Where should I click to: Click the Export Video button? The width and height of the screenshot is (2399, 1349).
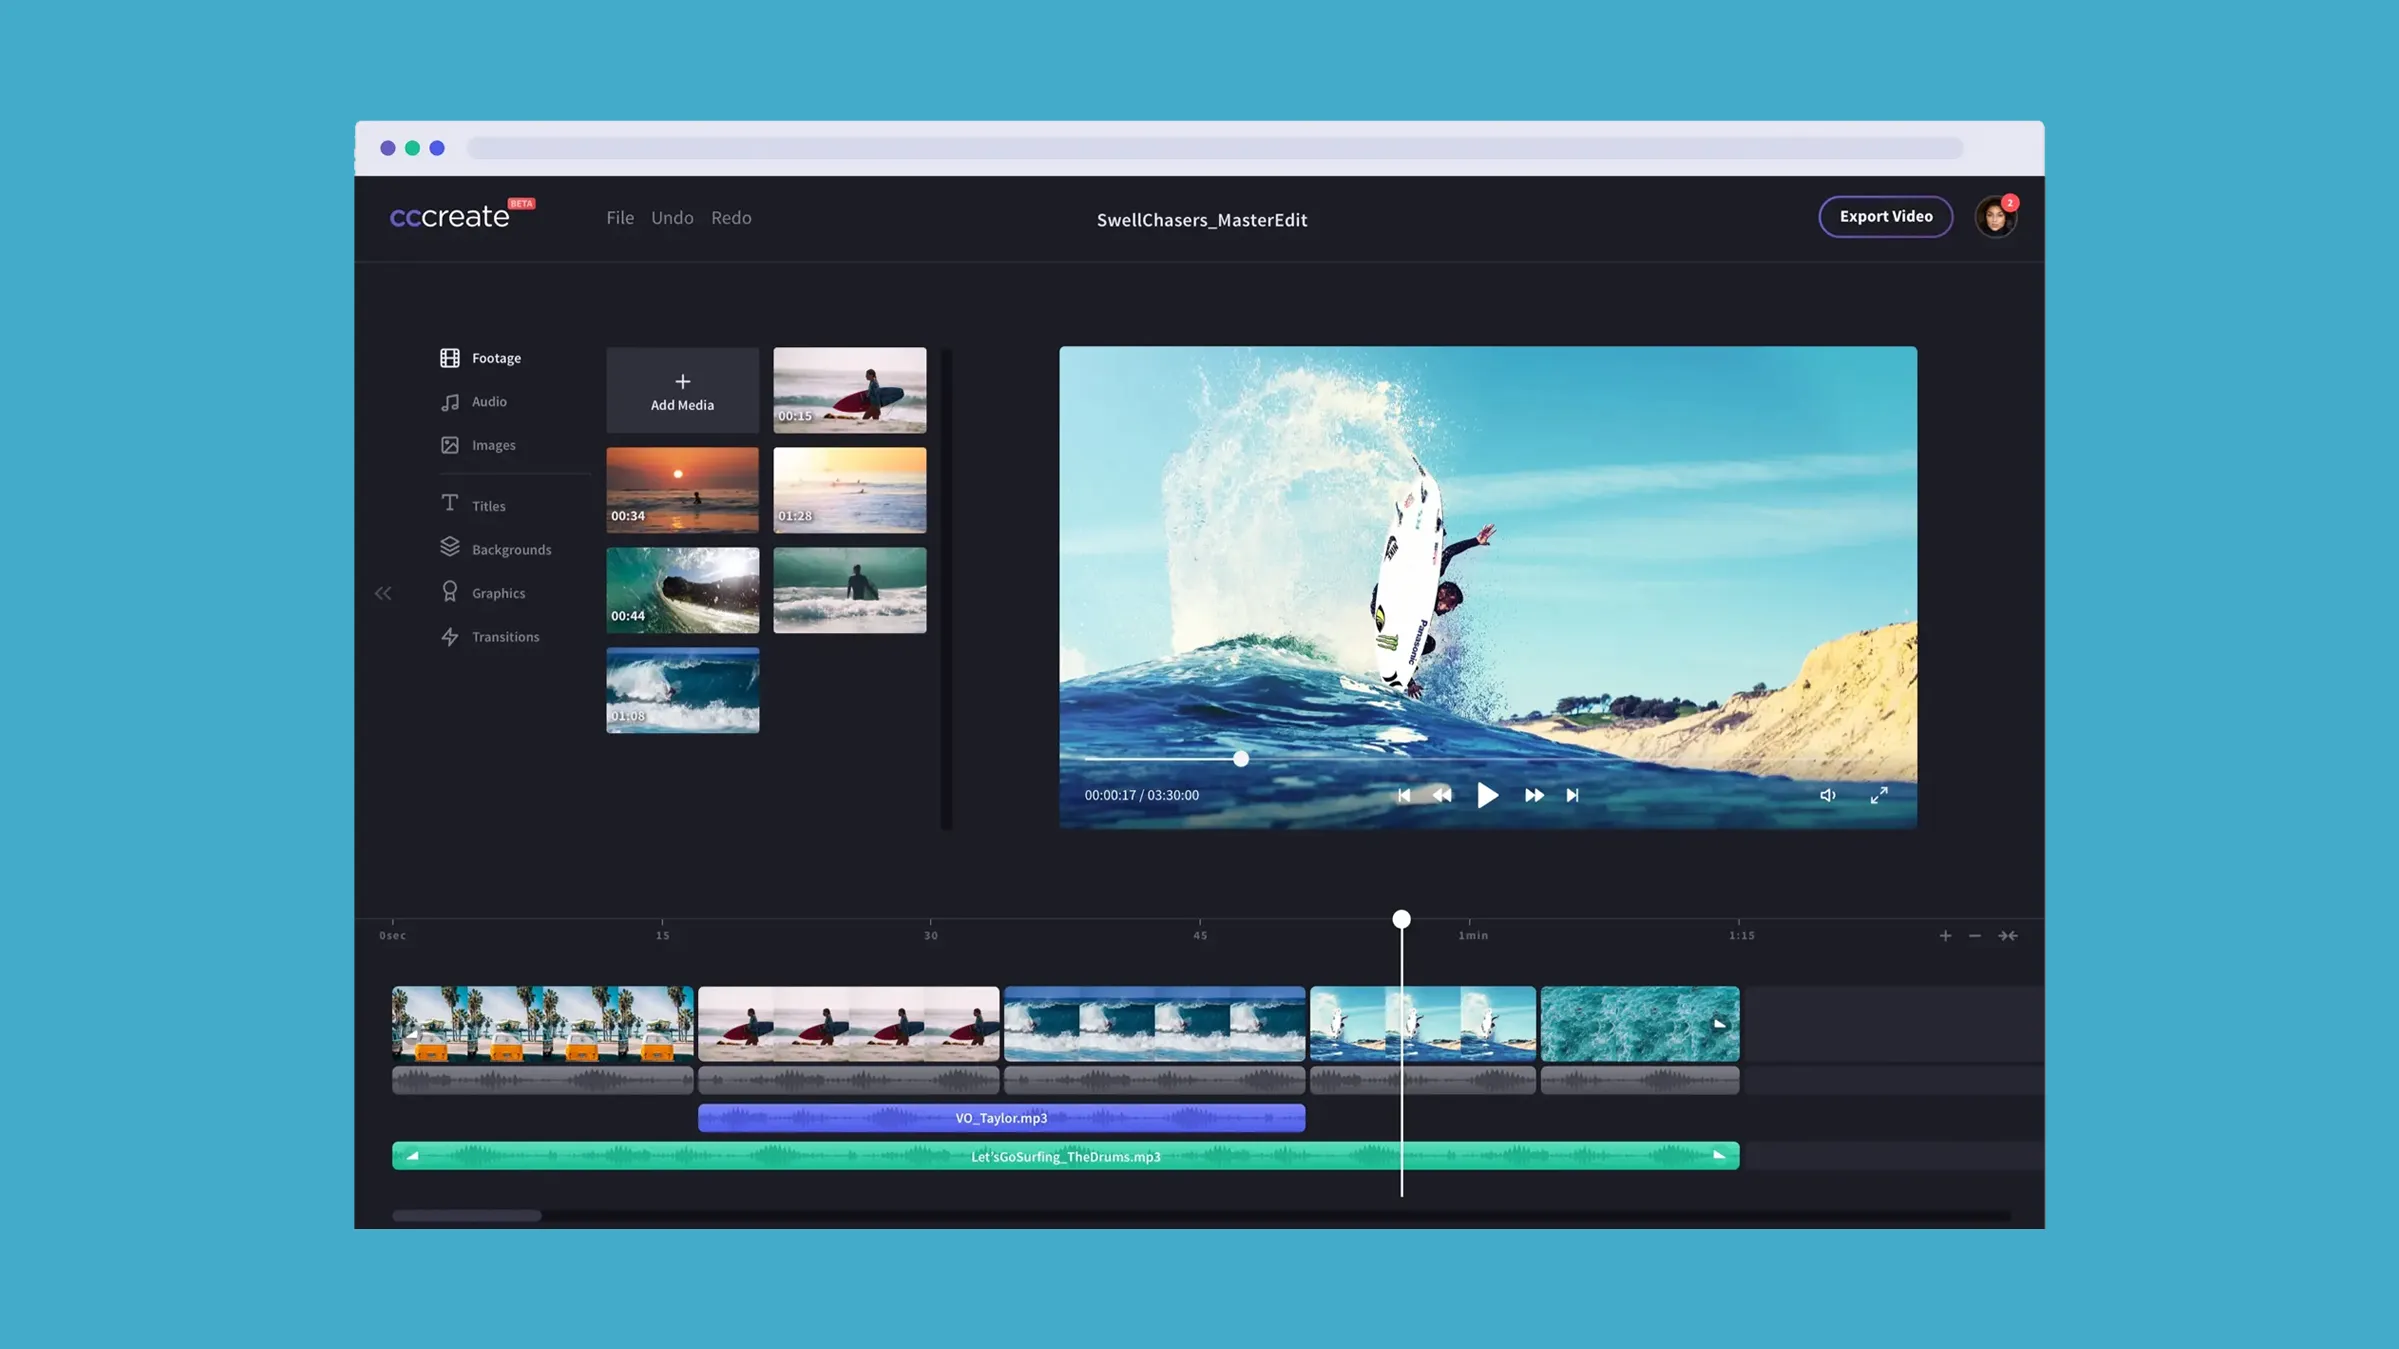tap(1885, 216)
